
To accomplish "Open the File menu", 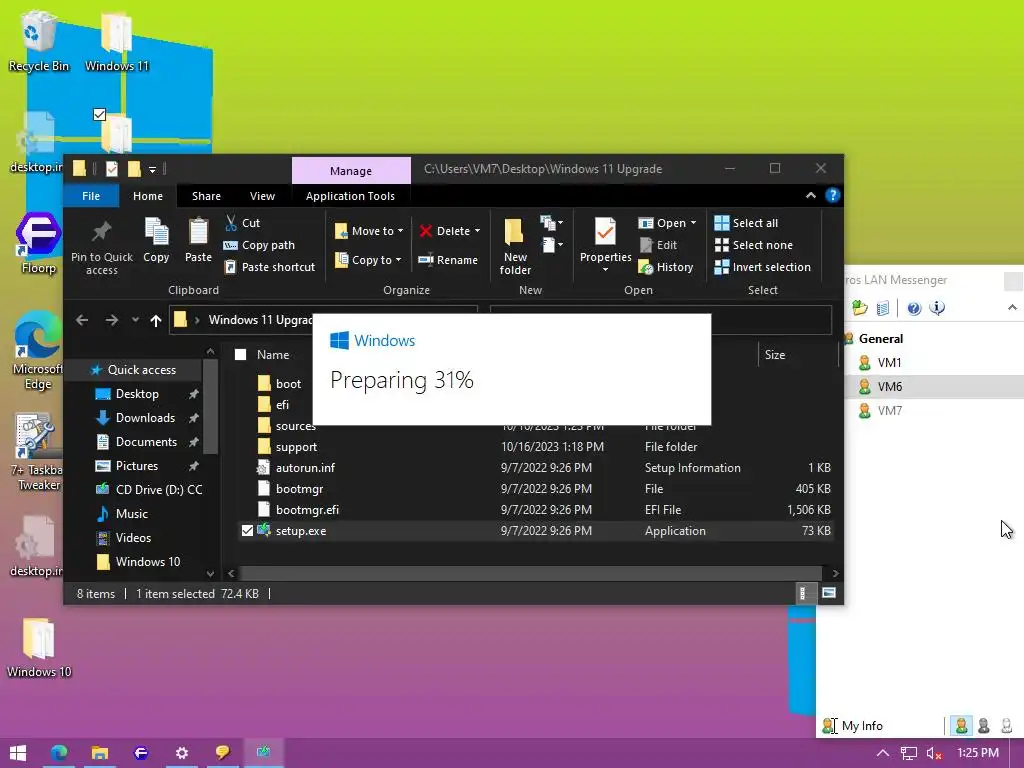I will (x=91, y=196).
